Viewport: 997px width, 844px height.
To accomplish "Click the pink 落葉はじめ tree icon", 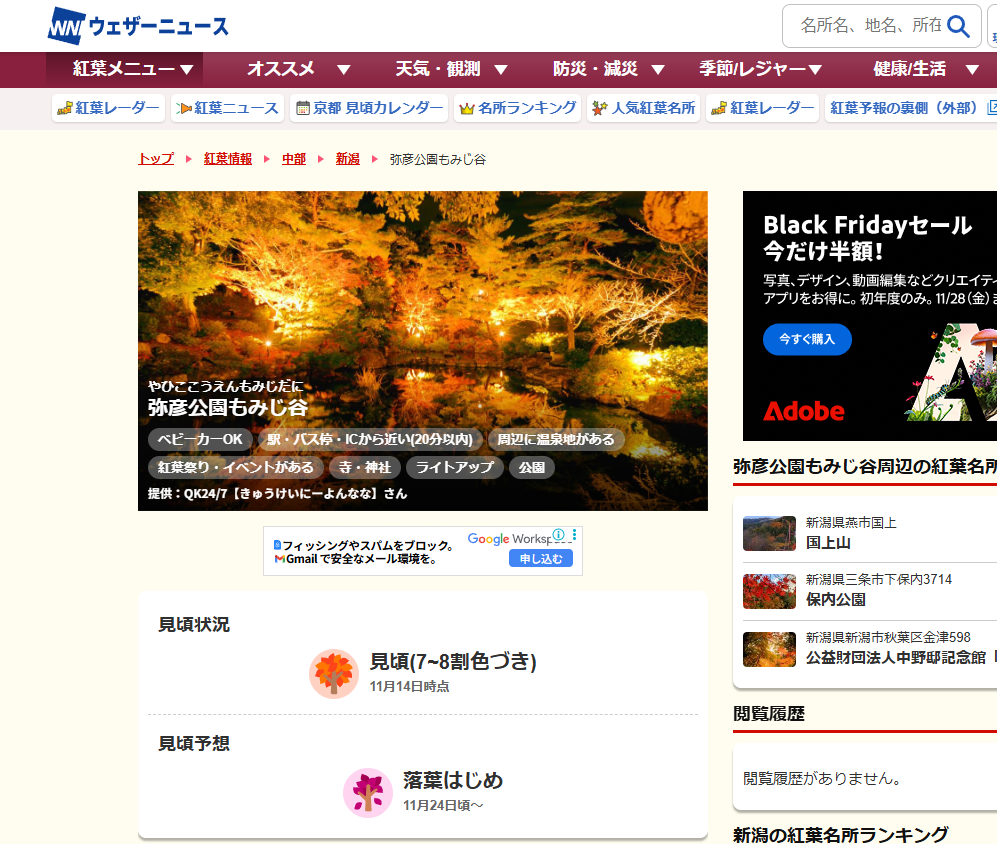I will pyautogui.click(x=367, y=792).
